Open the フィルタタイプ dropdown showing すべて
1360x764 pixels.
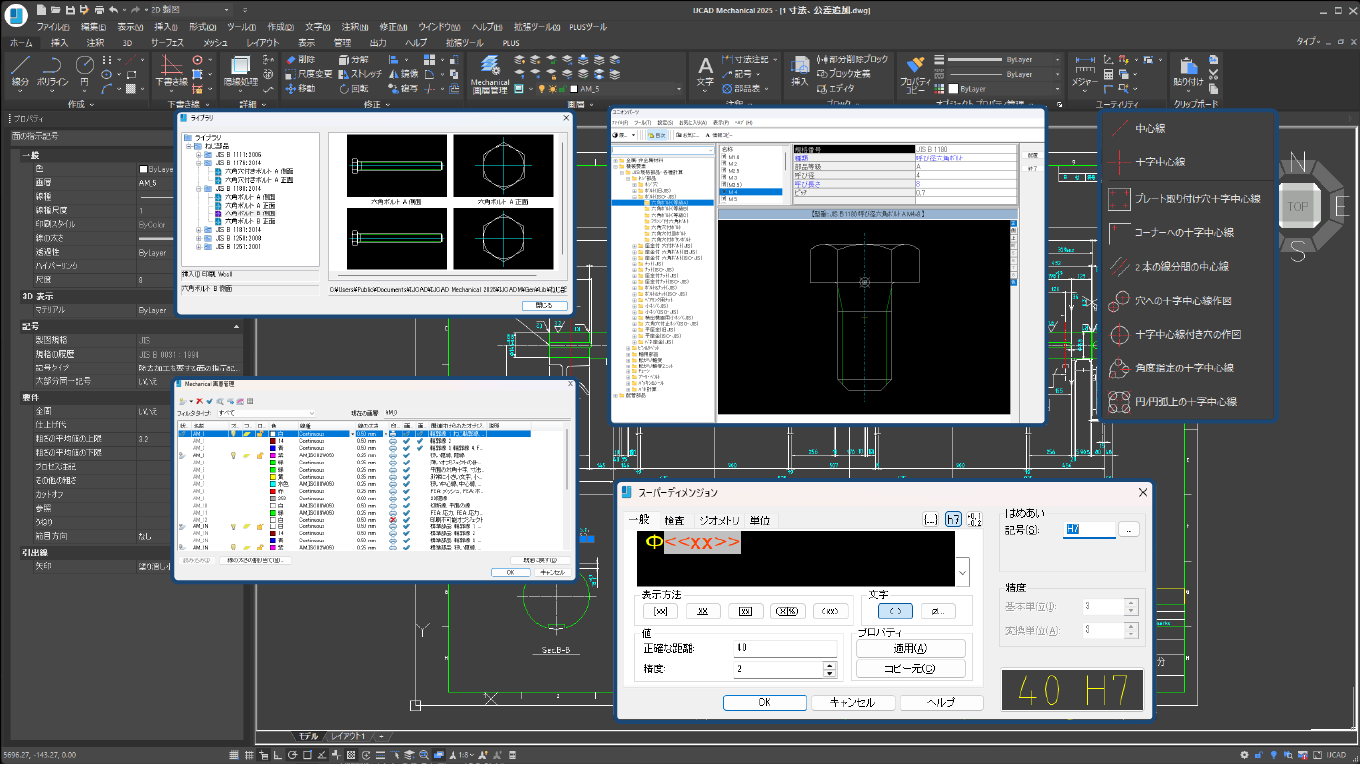click(x=311, y=413)
